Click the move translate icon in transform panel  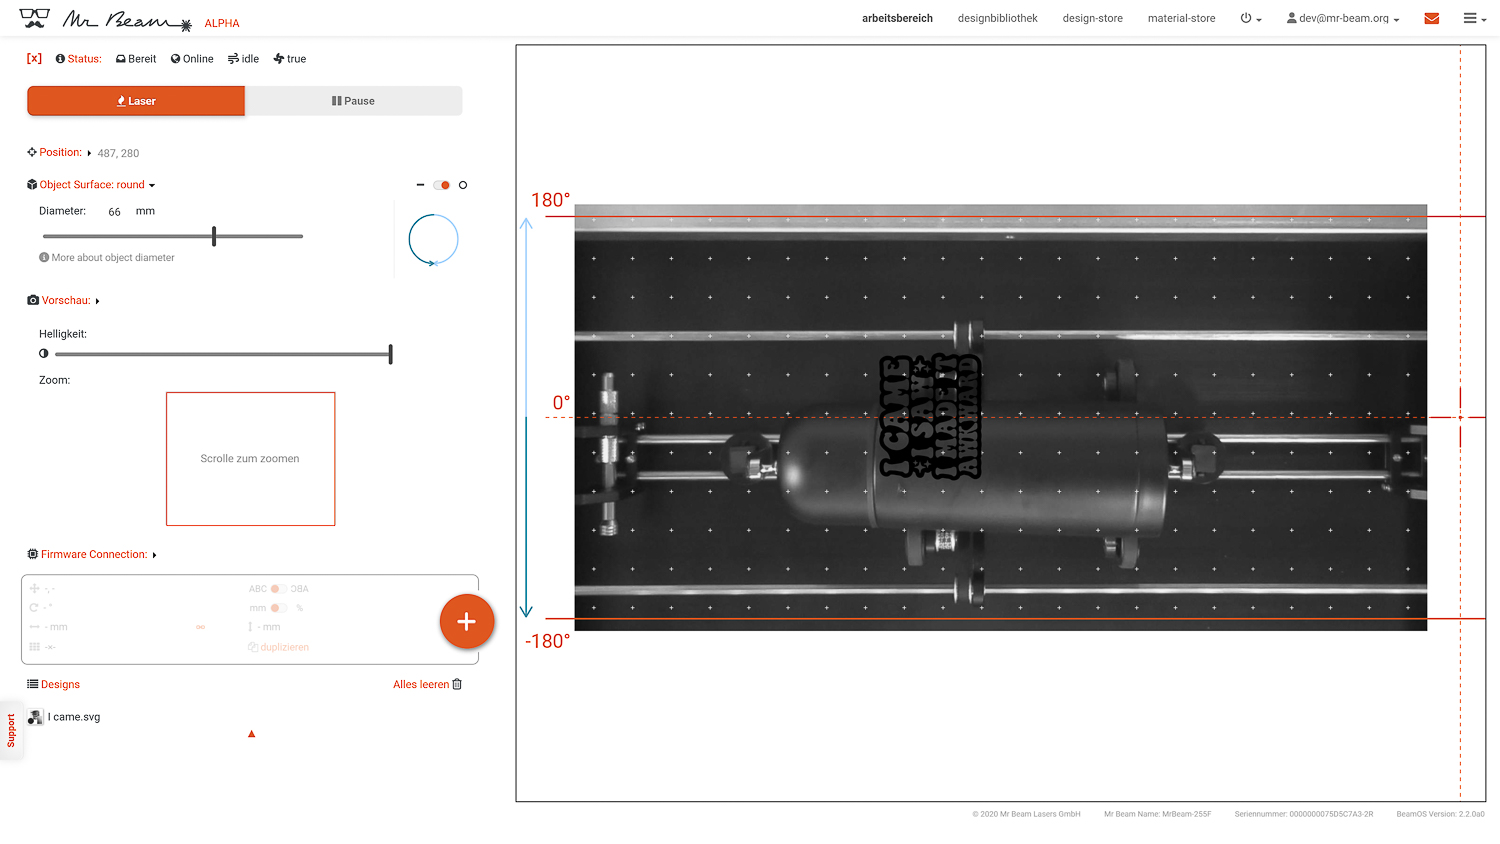tap(34, 588)
